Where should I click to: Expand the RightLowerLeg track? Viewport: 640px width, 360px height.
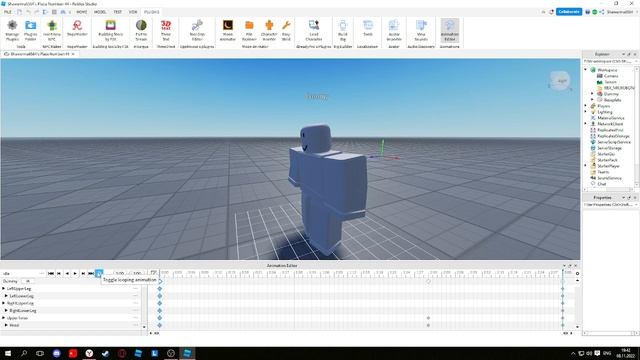tap(6, 311)
